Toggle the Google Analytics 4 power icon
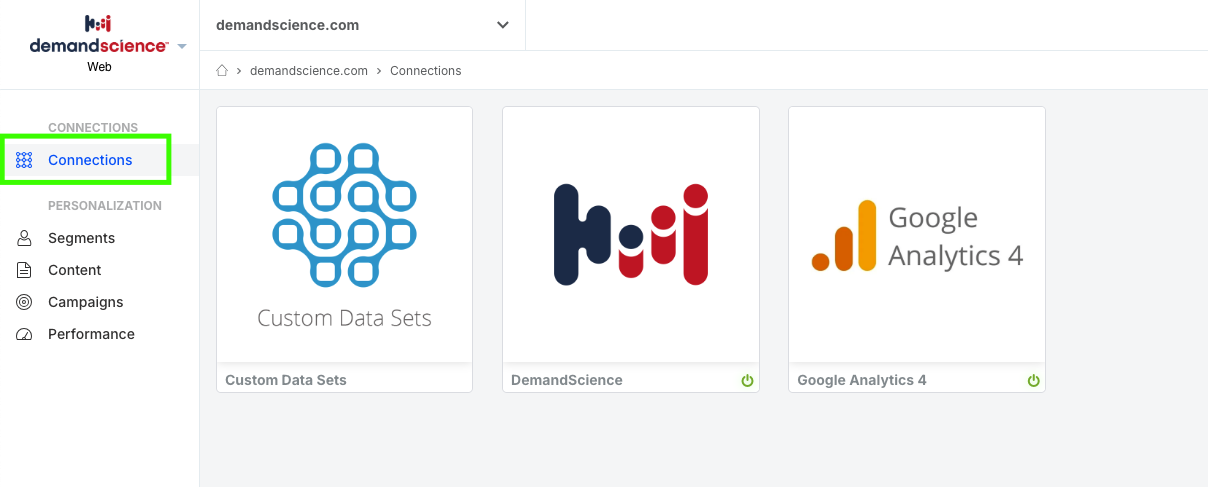Screen dimensions: 1208x487 point(1033,381)
